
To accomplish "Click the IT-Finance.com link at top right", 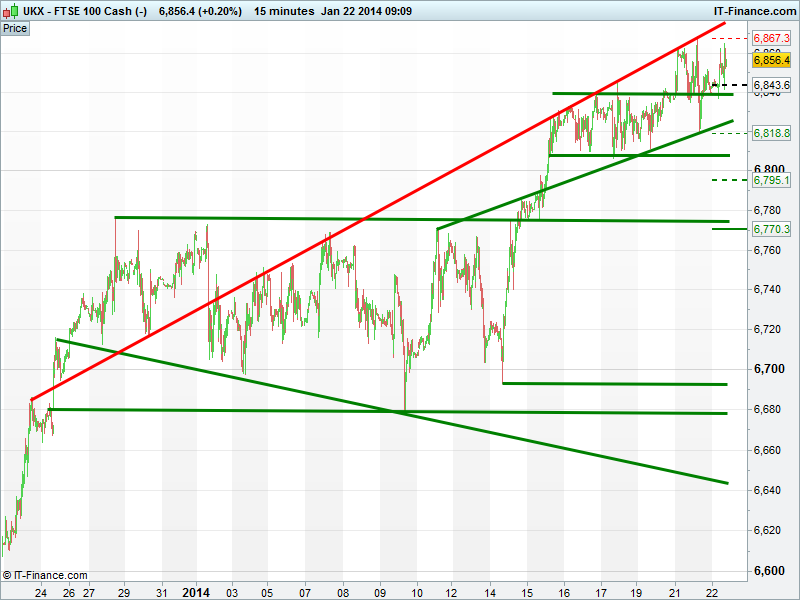I will click(x=753, y=11).
